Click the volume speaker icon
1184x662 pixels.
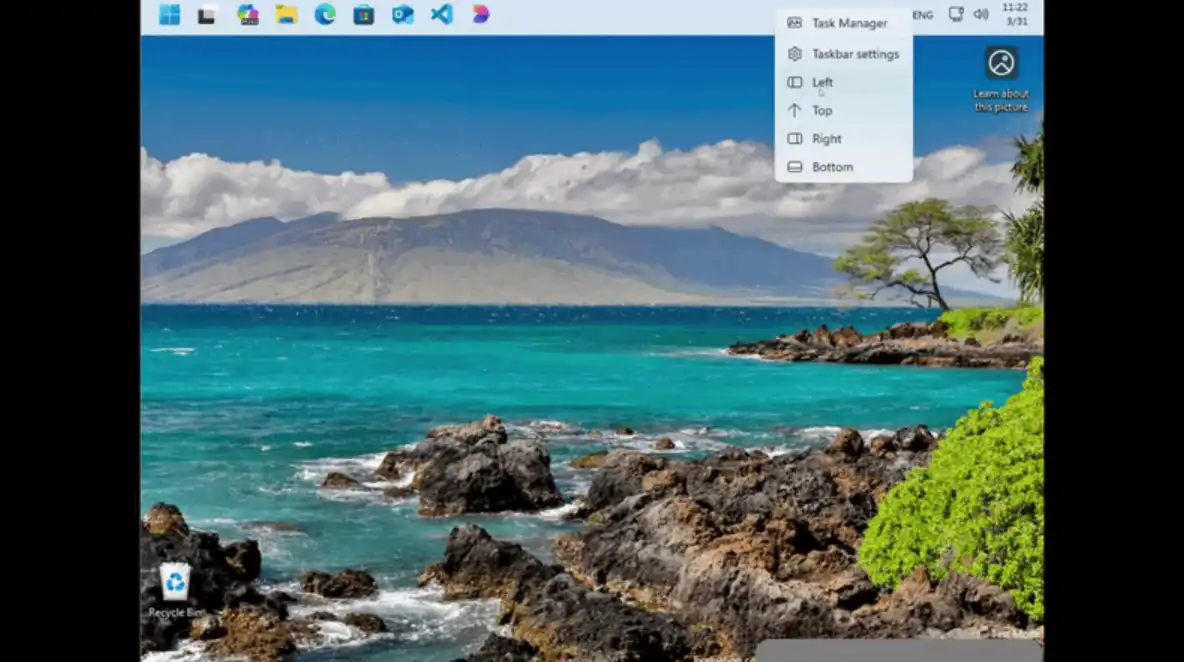click(x=981, y=14)
